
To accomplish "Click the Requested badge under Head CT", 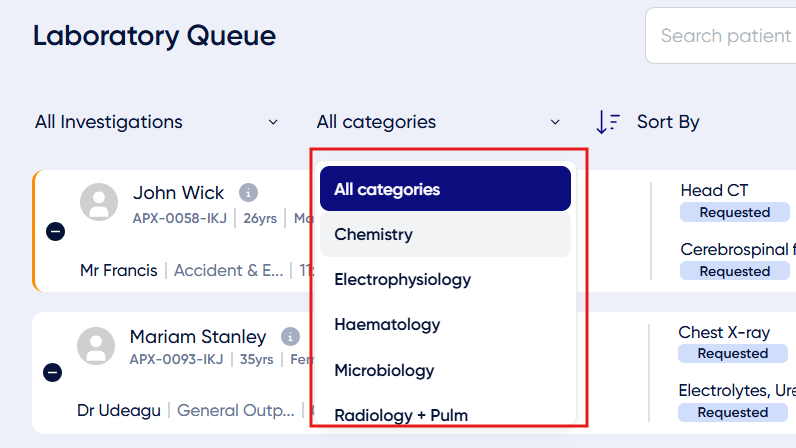I will pyautogui.click(x=735, y=212).
